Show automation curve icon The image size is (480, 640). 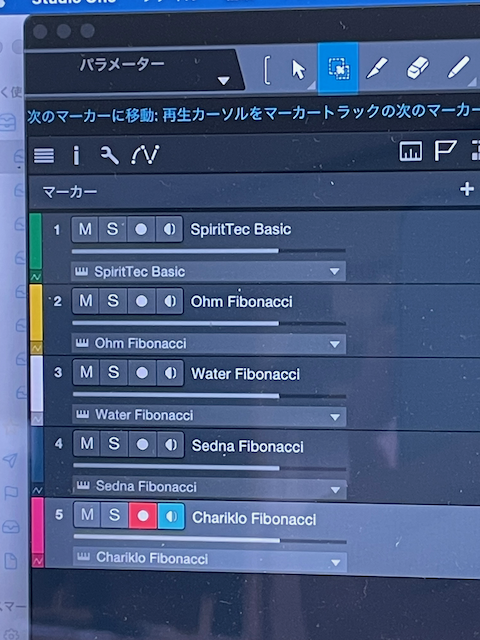coord(145,155)
